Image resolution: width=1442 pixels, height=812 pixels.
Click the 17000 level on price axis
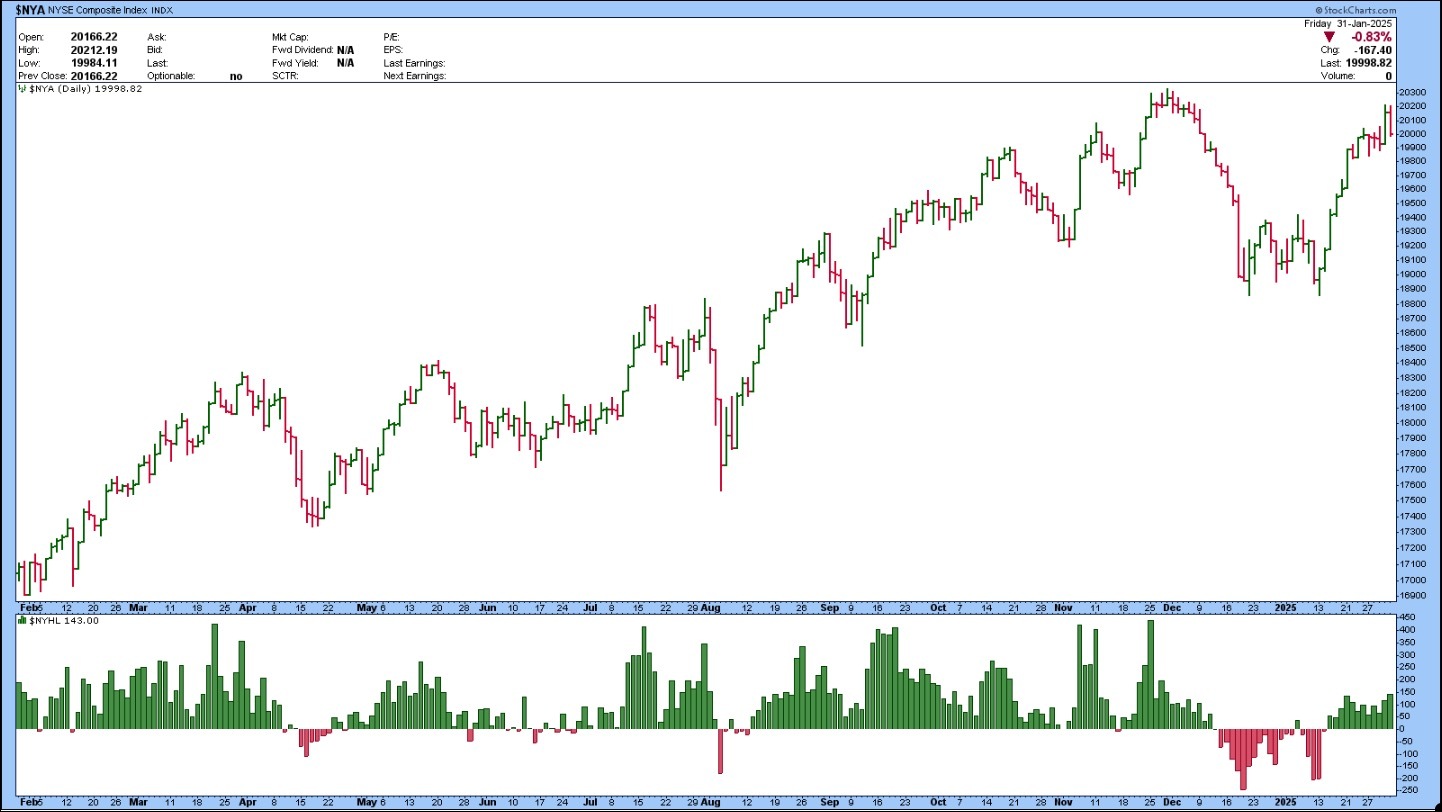pos(1413,580)
